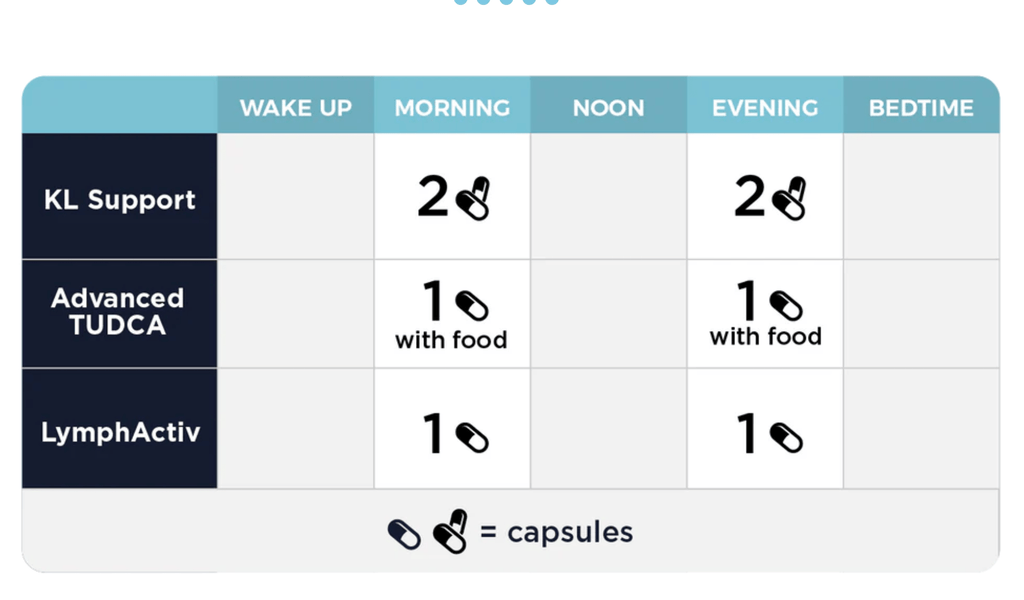Viewport: 1024px width, 600px height.
Task: Click the double capsule icon in the legend
Action: point(451,532)
